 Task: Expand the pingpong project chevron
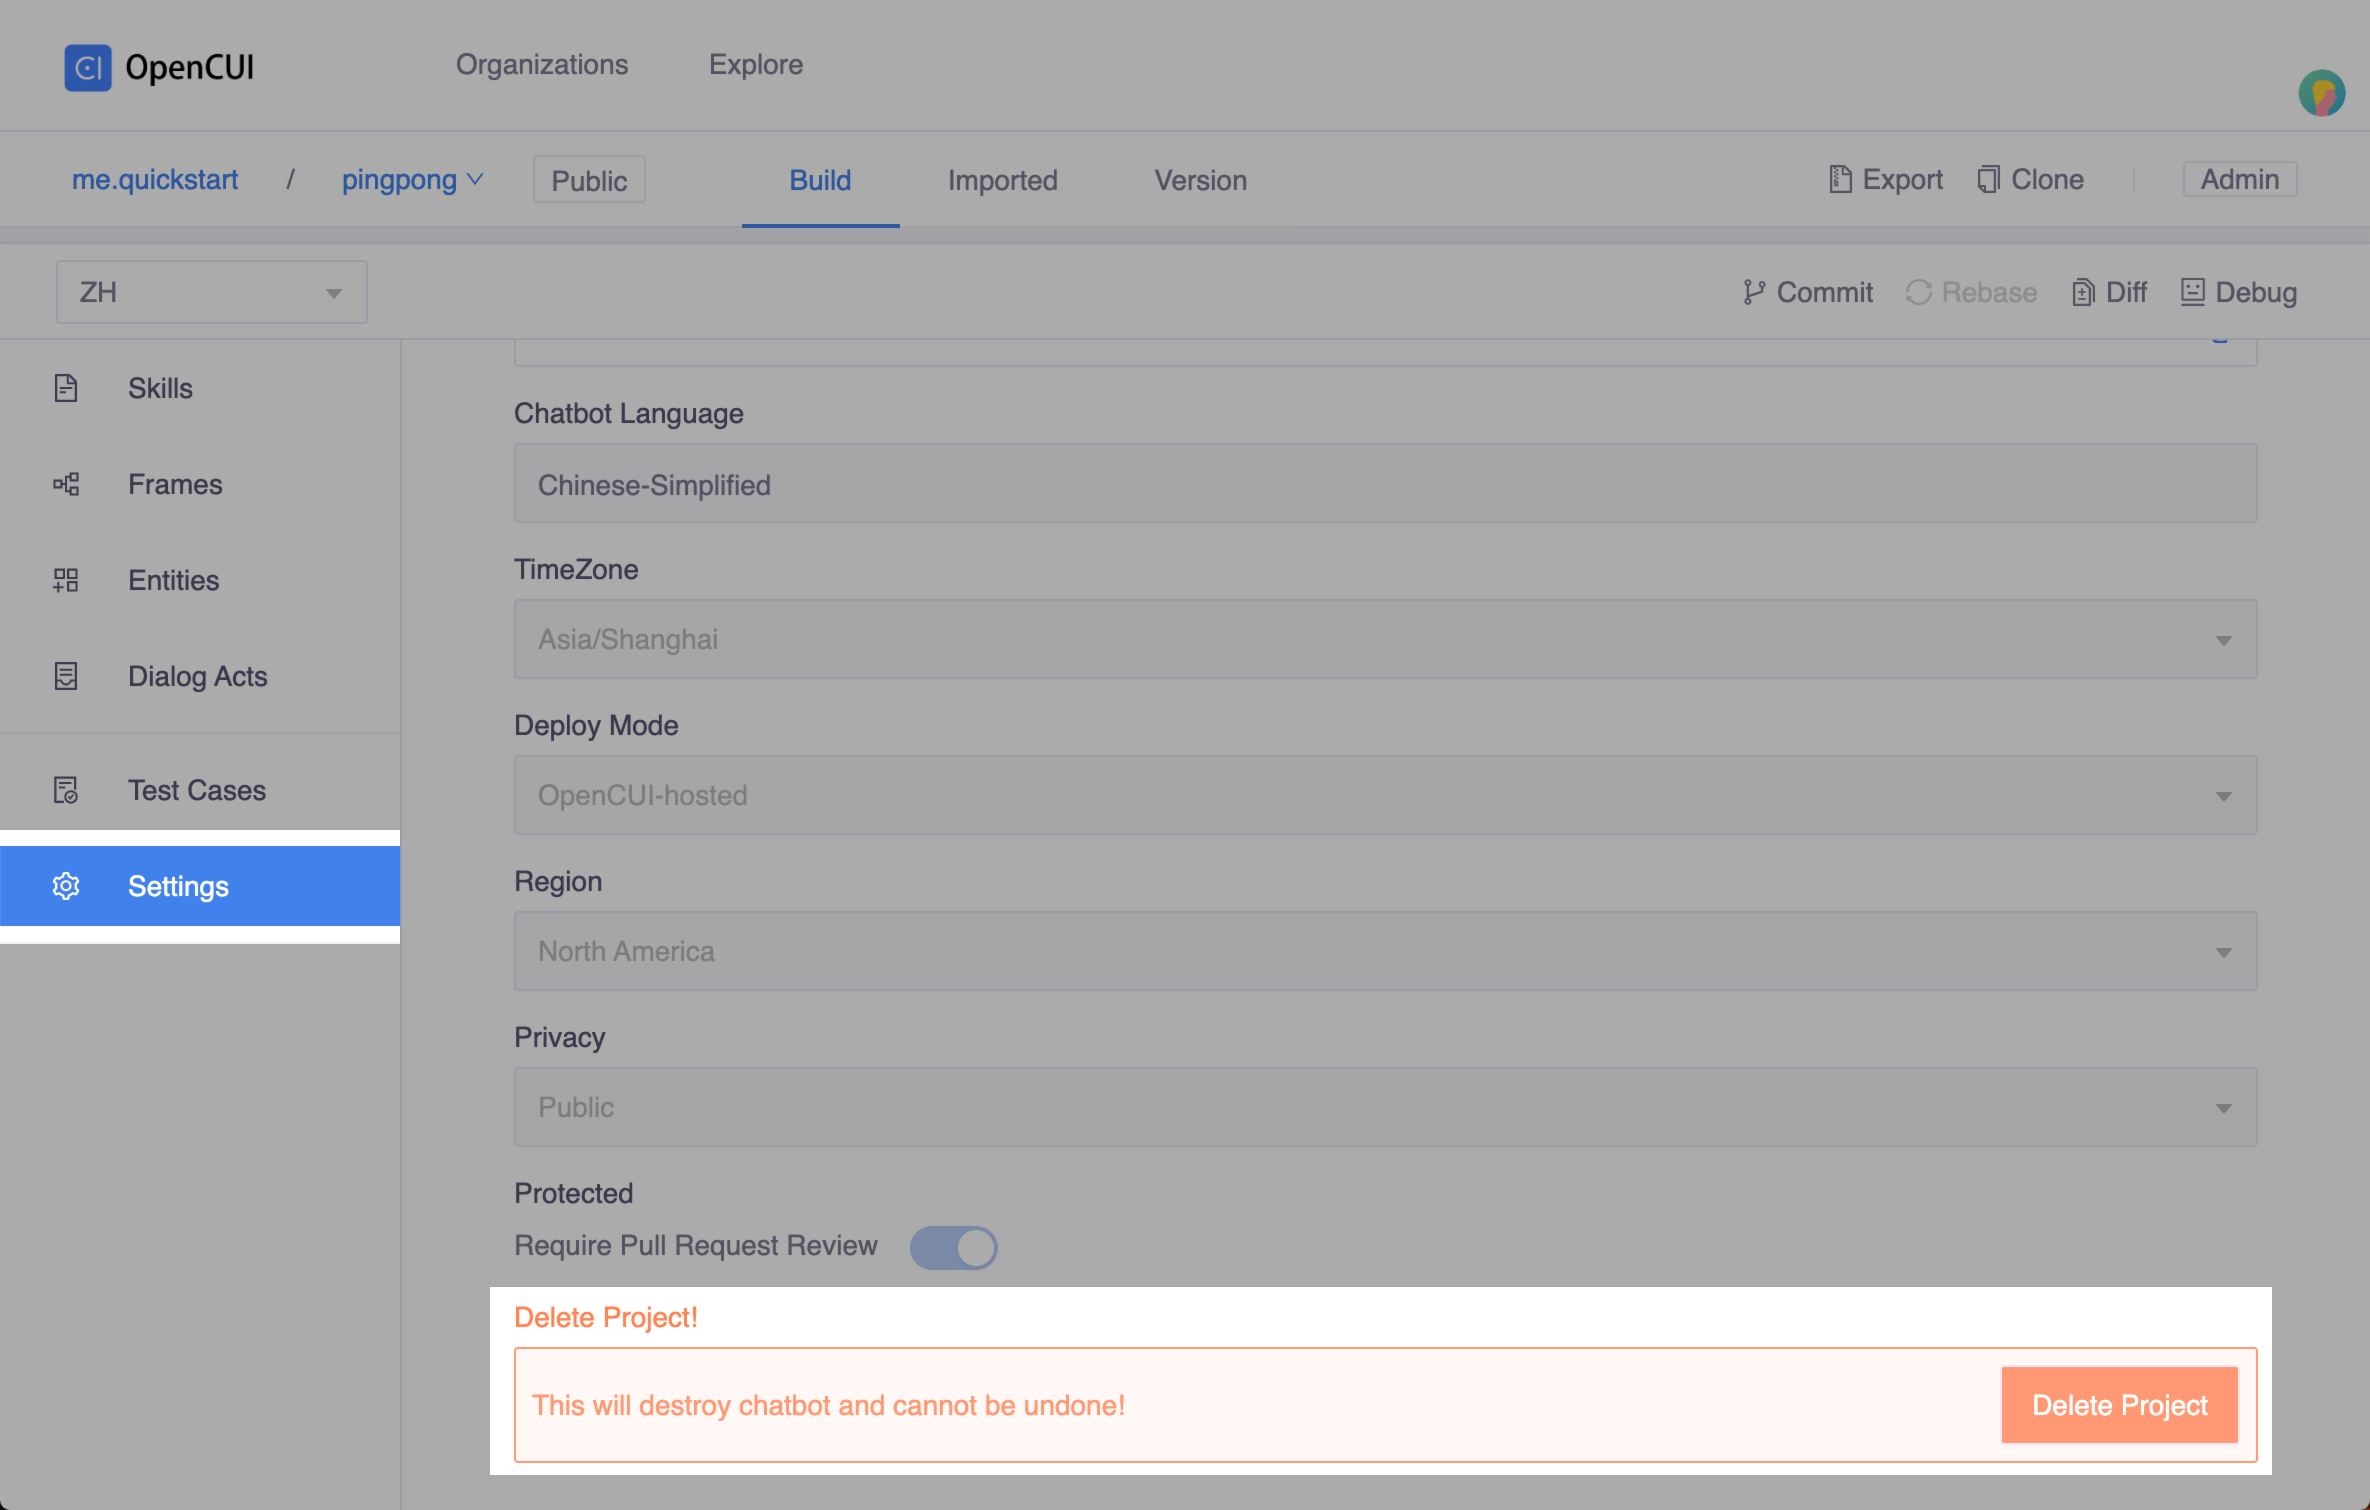pos(476,180)
